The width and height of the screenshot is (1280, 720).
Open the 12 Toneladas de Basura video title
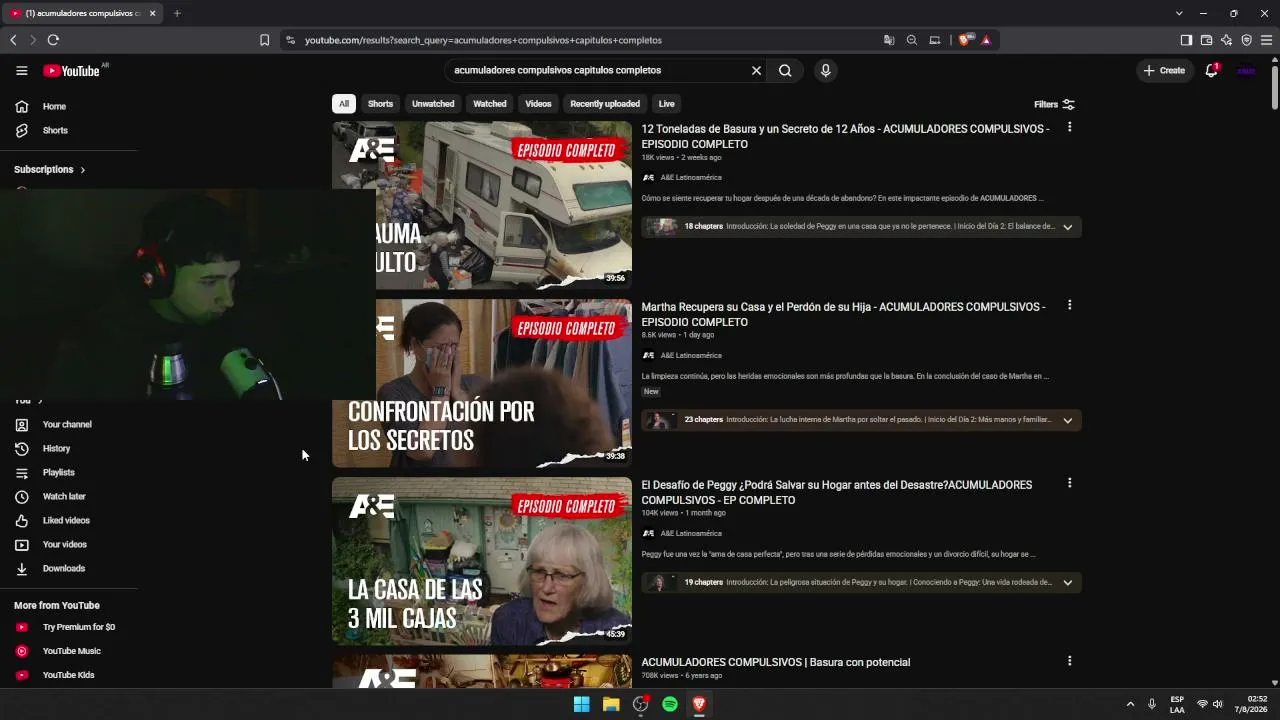point(845,137)
